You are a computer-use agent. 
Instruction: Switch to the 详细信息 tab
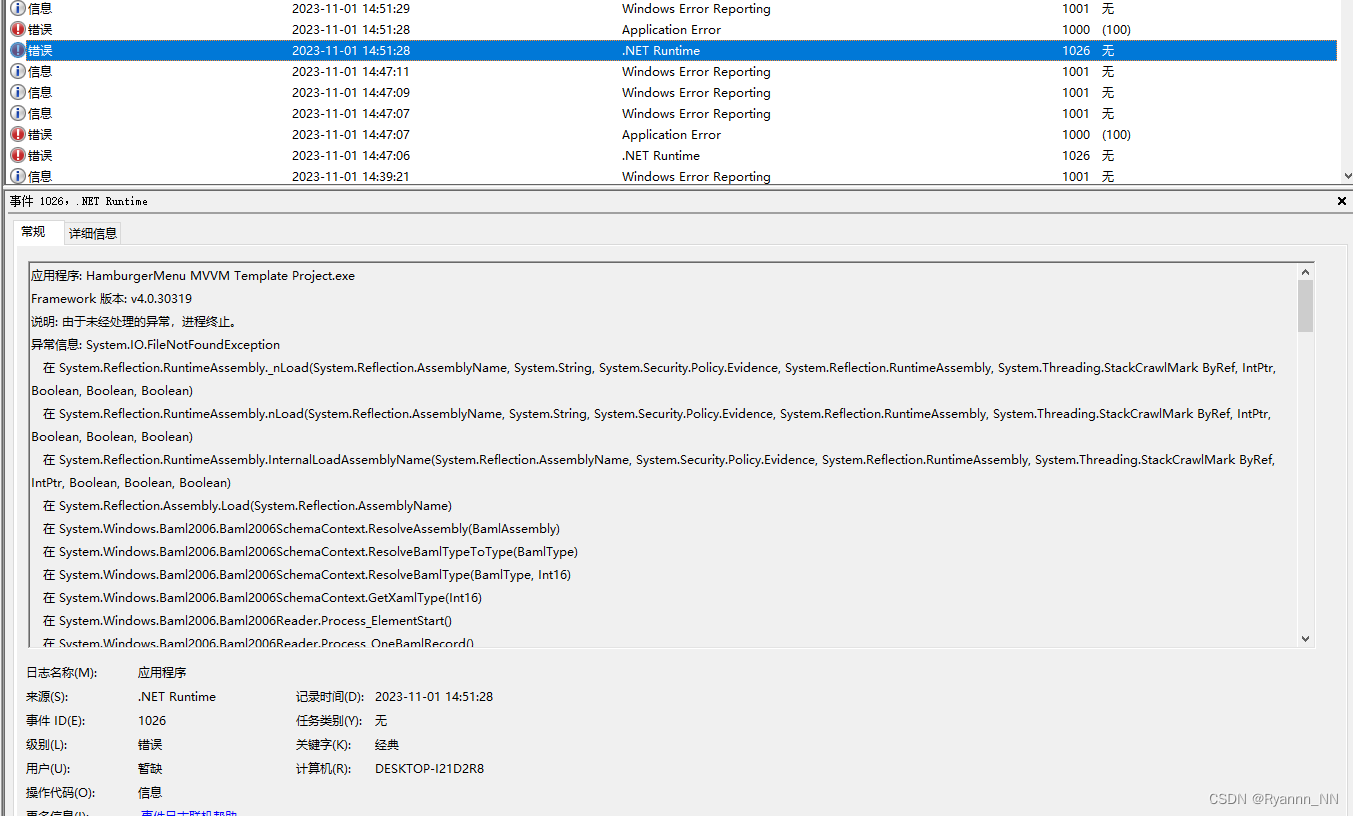(92, 233)
